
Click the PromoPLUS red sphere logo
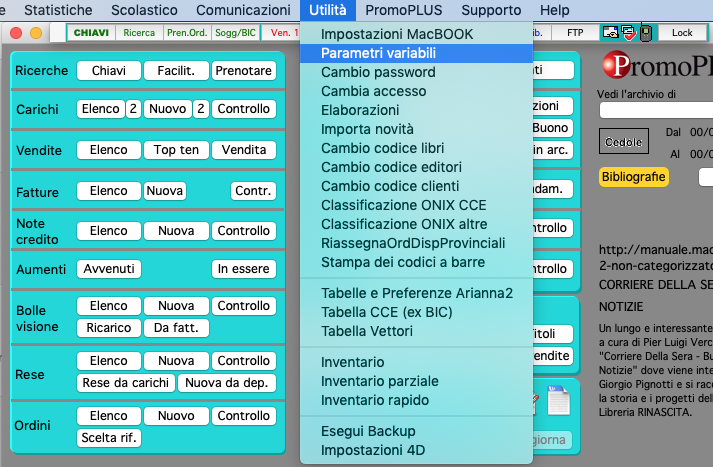click(x=614, y=69)
